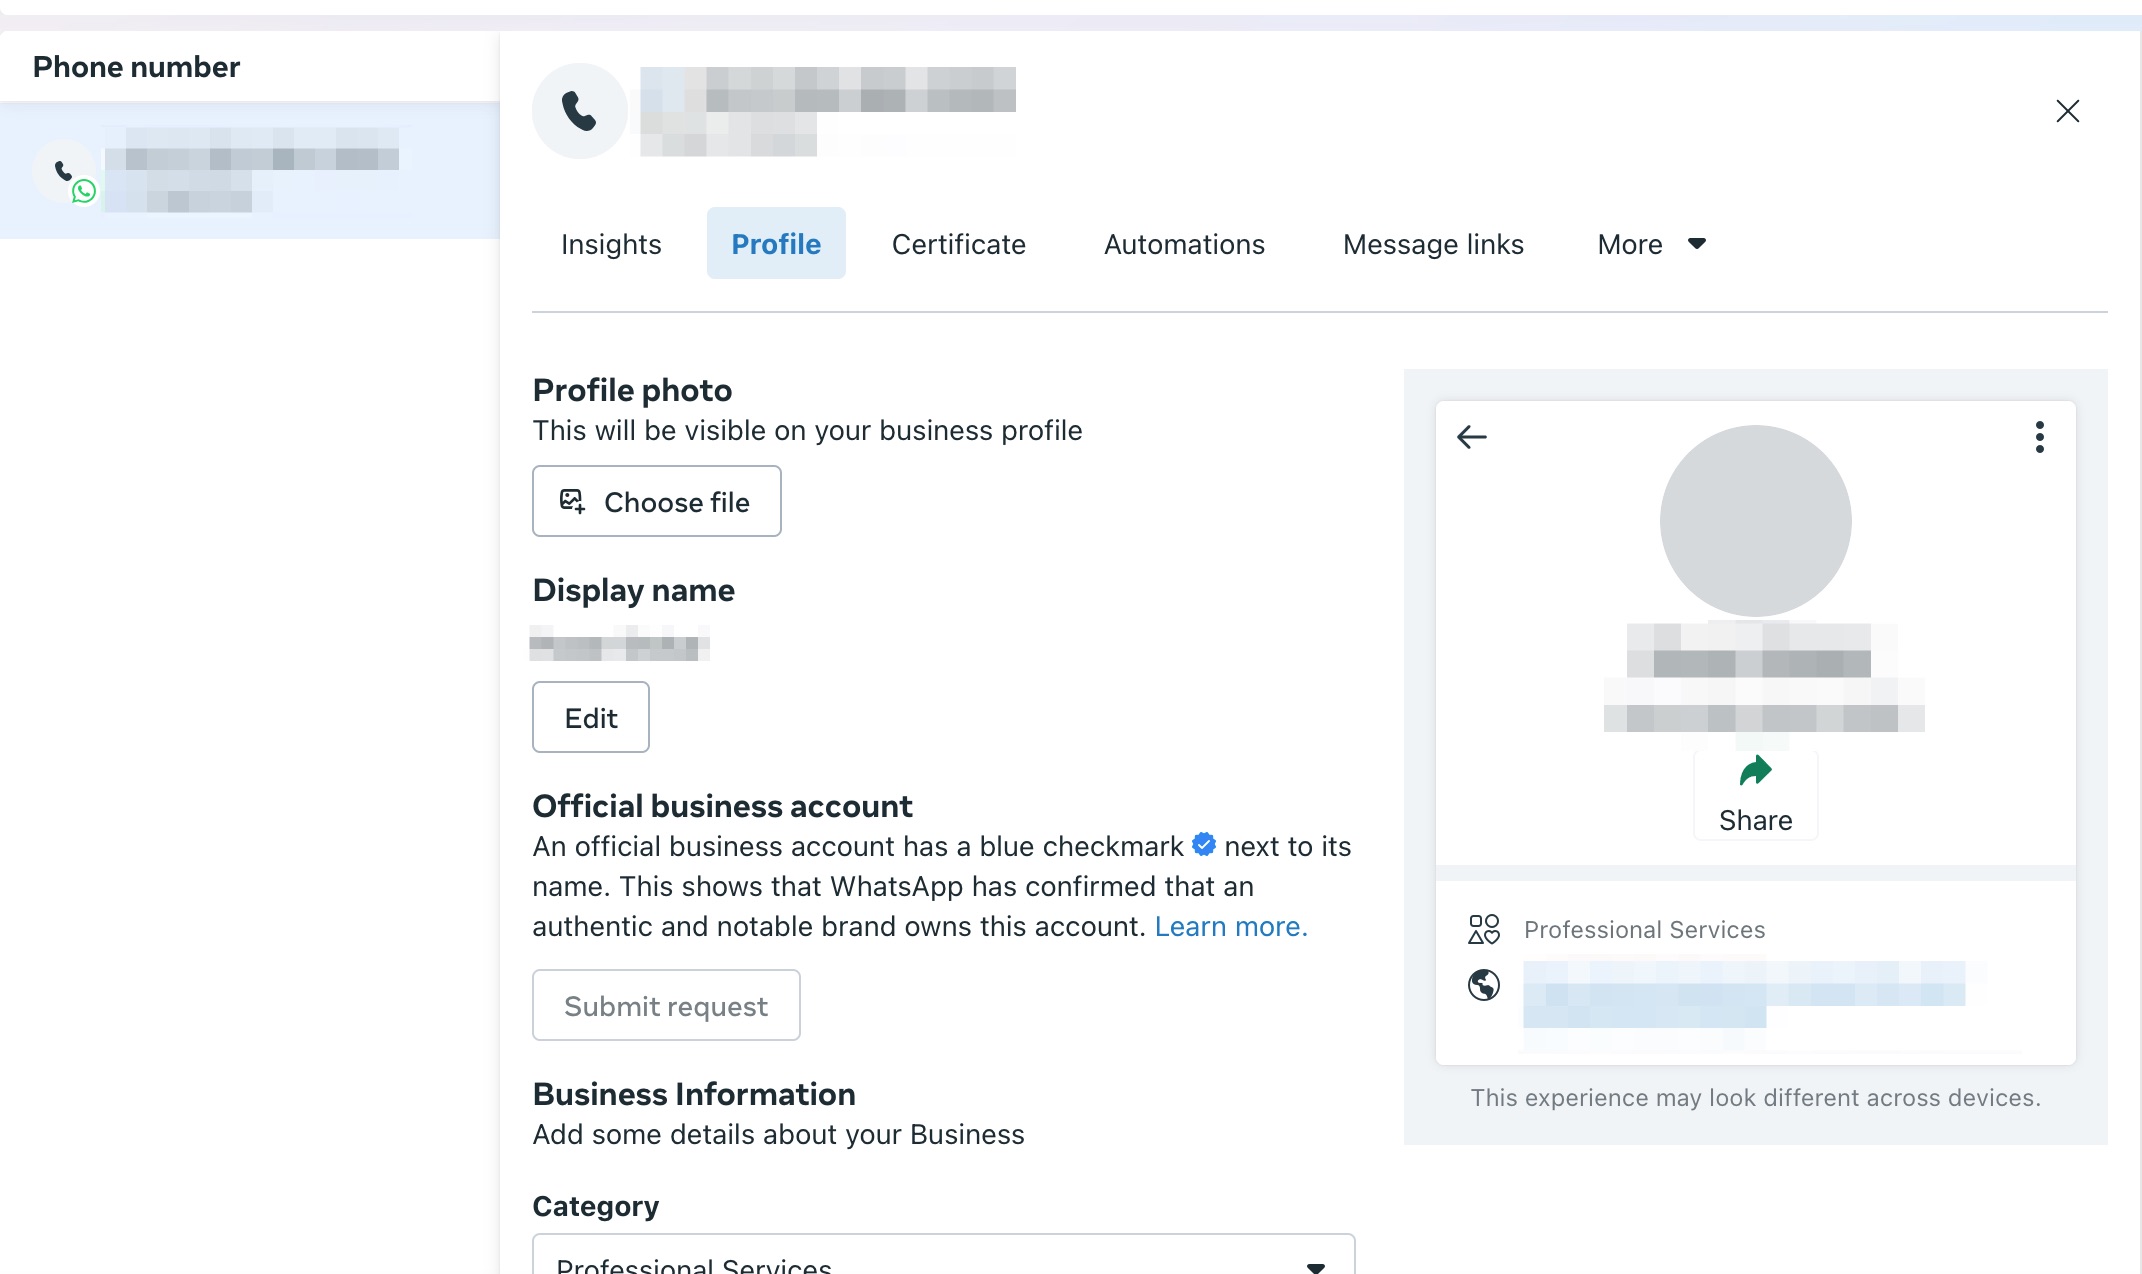Click the category shapes icon in preview
This screenshot has height=1274, width=2142.
click(x=1484, y=929)
